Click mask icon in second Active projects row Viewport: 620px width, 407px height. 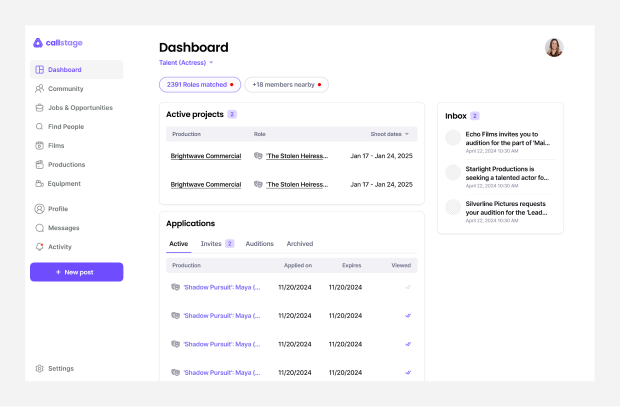coord(258,184)
